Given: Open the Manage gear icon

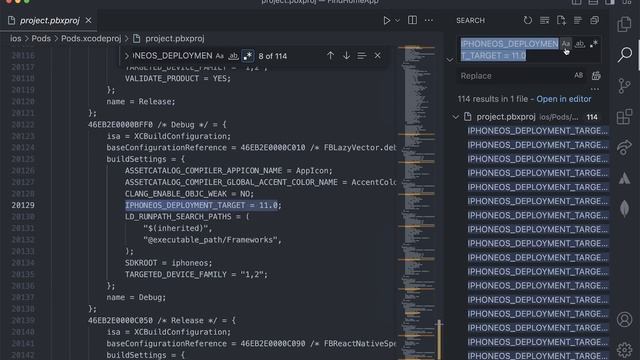Looking at the screenshot, I should coord(624,349).
